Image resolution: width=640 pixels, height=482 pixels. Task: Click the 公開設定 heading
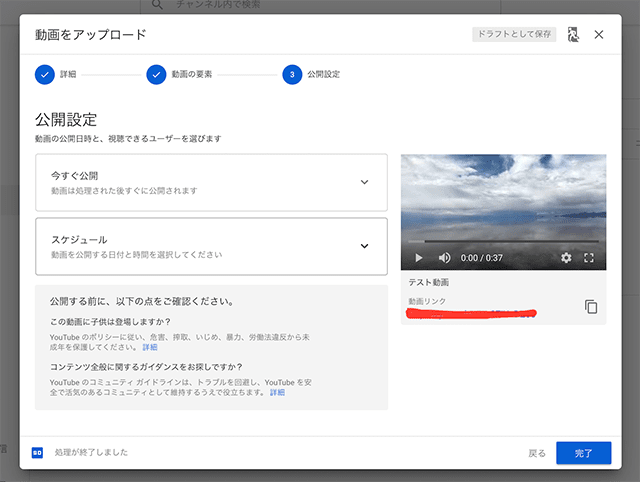click(x=66, y=120)
